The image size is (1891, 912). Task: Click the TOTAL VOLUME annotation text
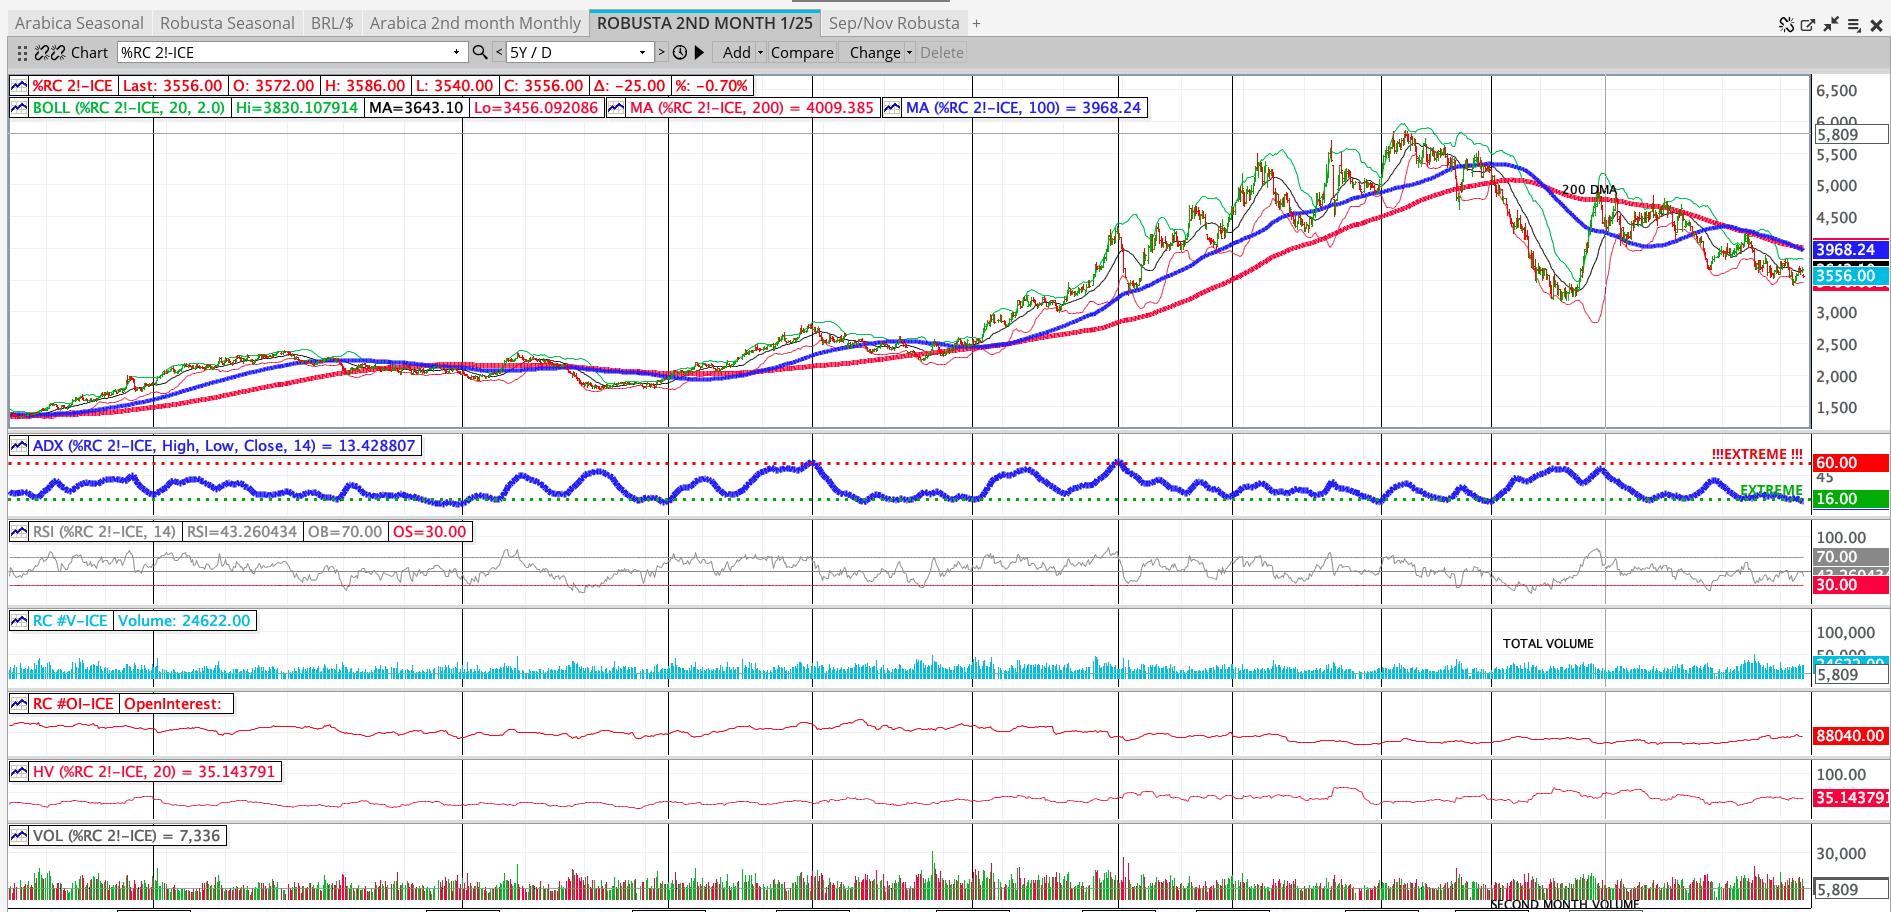(1548, 644)
